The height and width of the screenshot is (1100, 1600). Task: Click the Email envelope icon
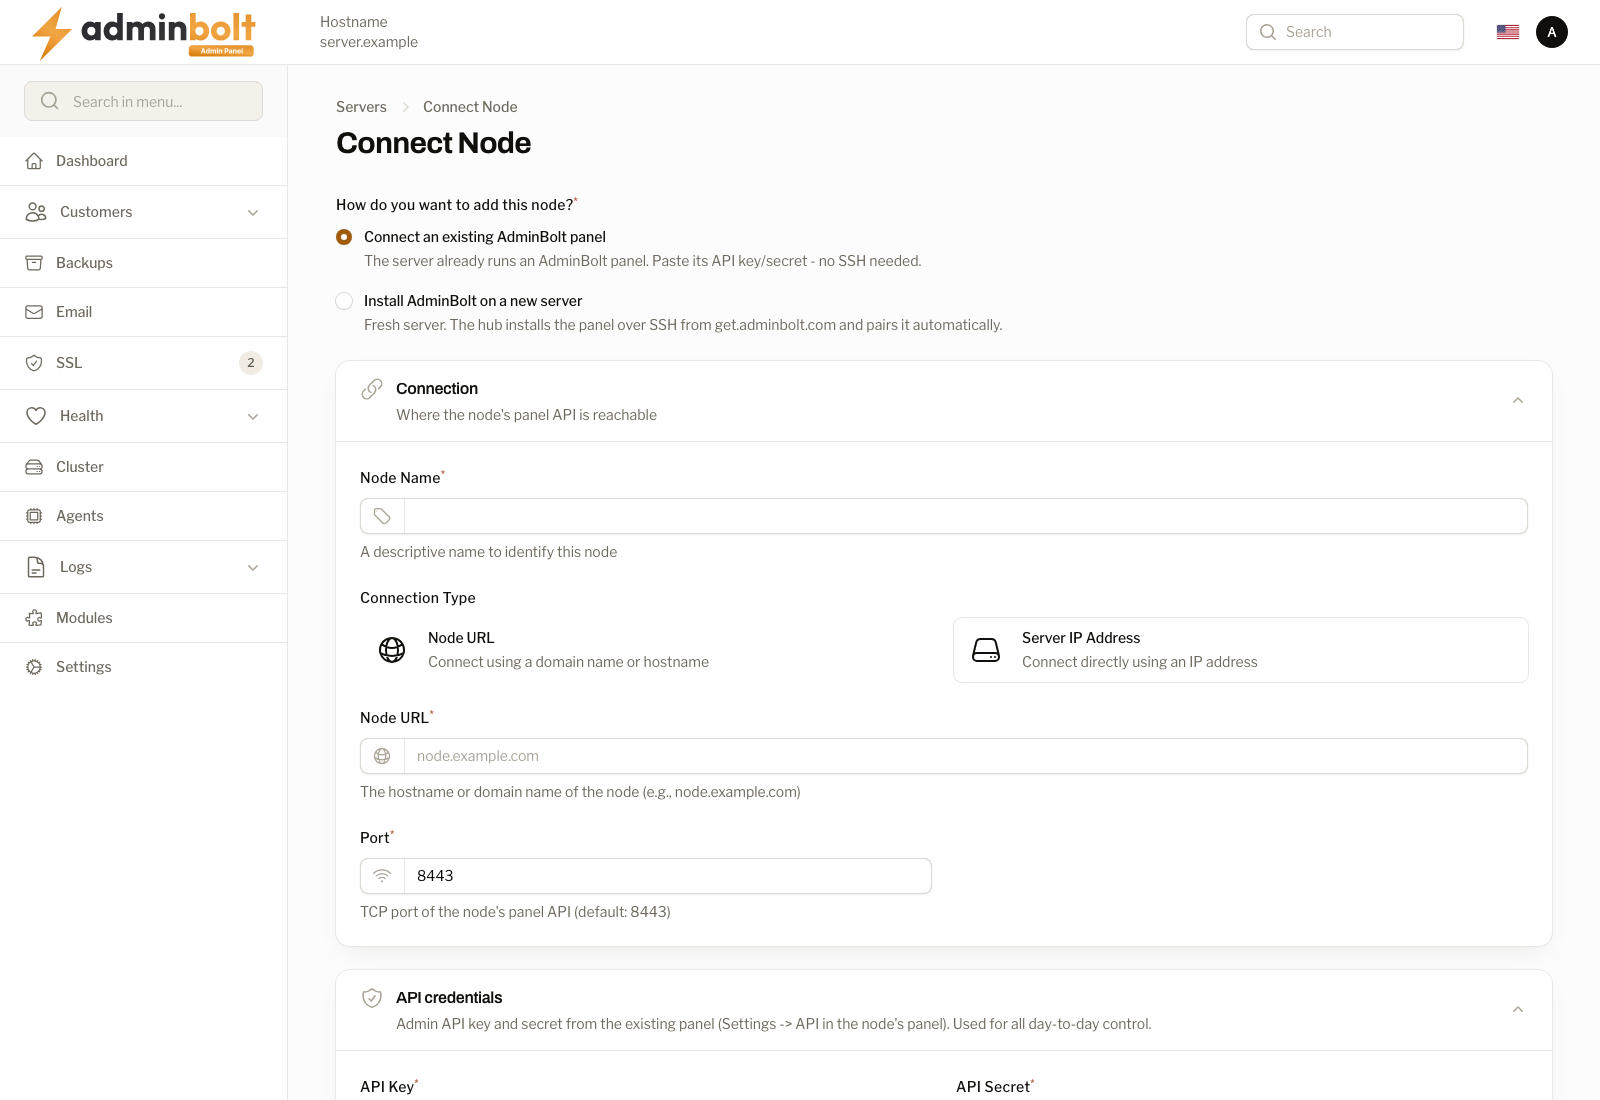(x=34, y=312)
